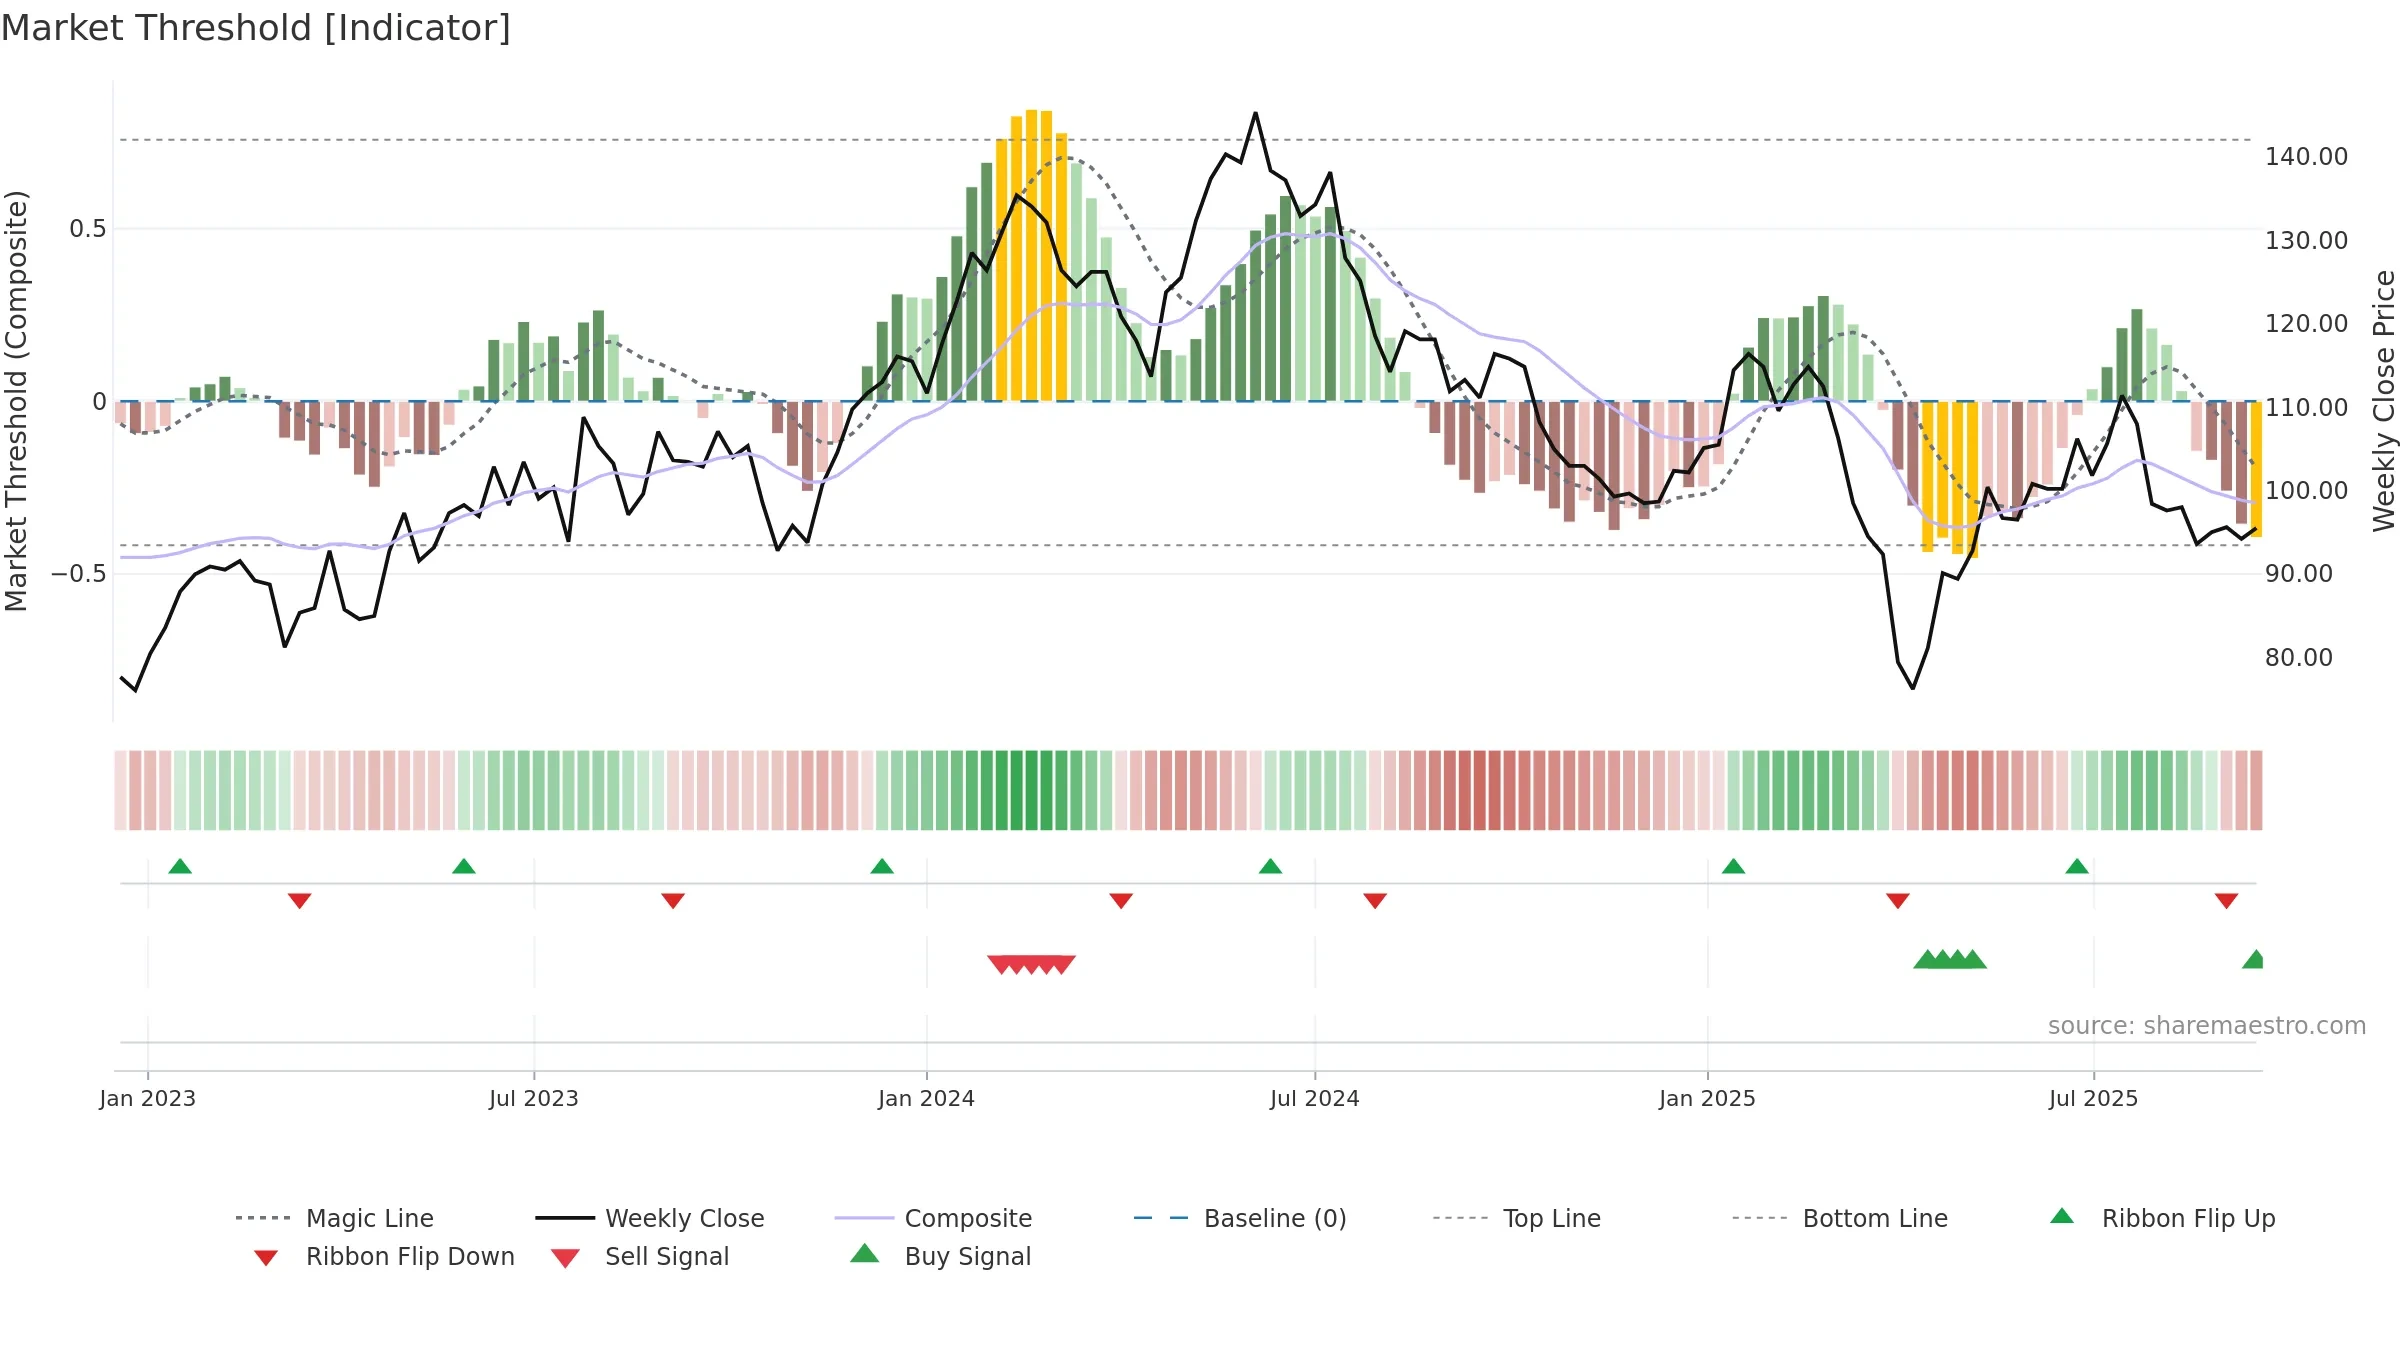Click the ribbon flip up marker before Jul 2023
Screen dimensions: 2400x1350
click(x=464, y=866)
